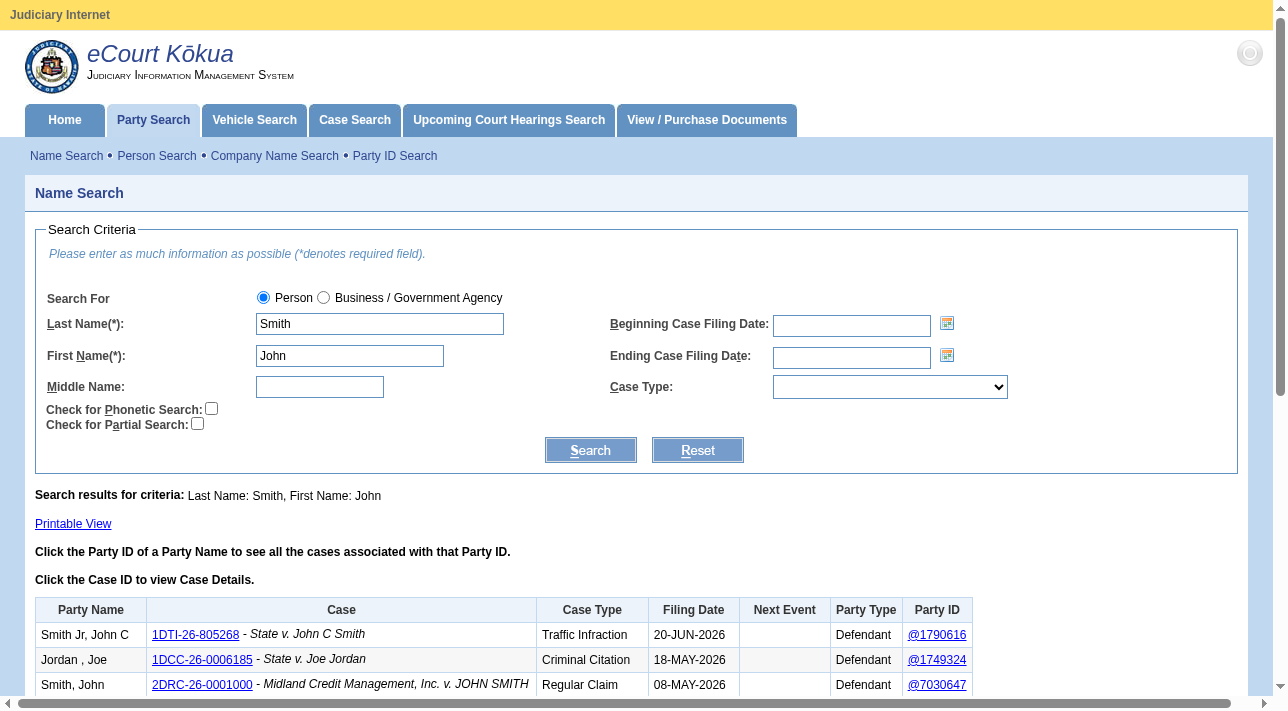This screenshot has width=1288, height=711.
Task: Enable Check for Partial Search
Action: click(198, 424)
